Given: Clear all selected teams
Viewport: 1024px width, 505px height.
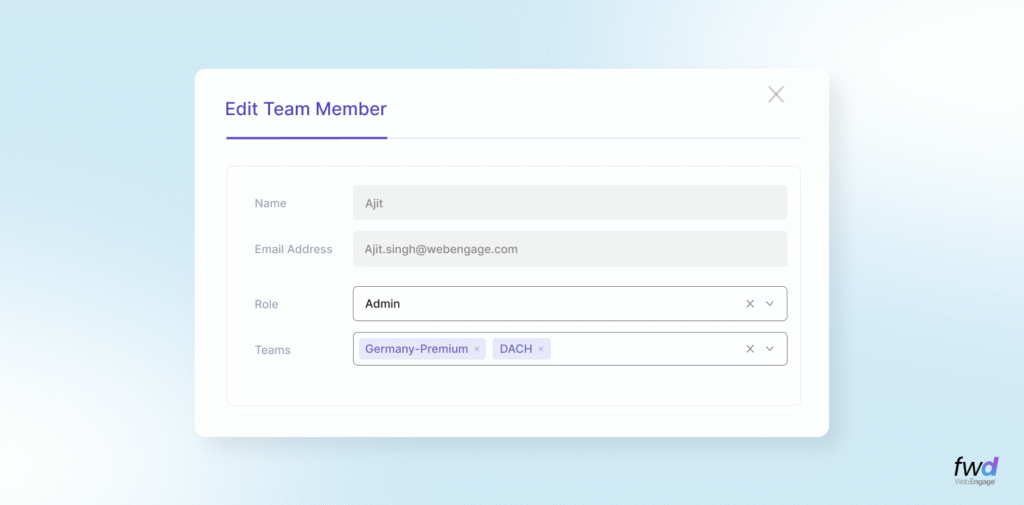Looking at the screenshot, I should pos(750,349).
